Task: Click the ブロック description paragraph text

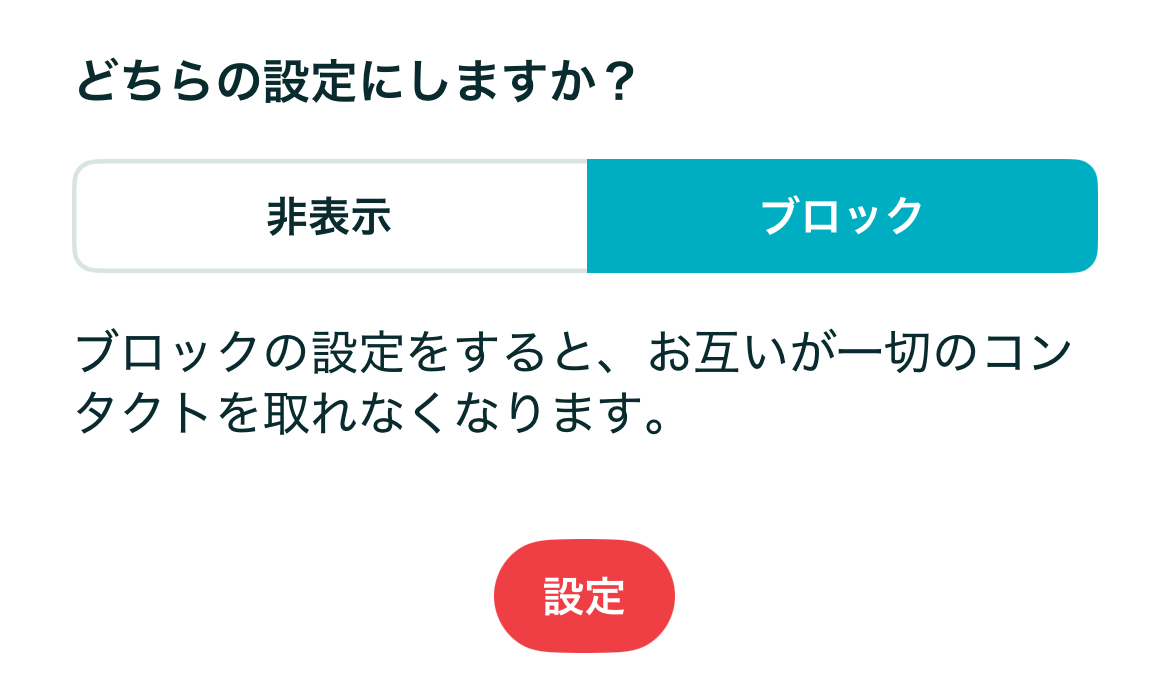Action: (574, 382)
